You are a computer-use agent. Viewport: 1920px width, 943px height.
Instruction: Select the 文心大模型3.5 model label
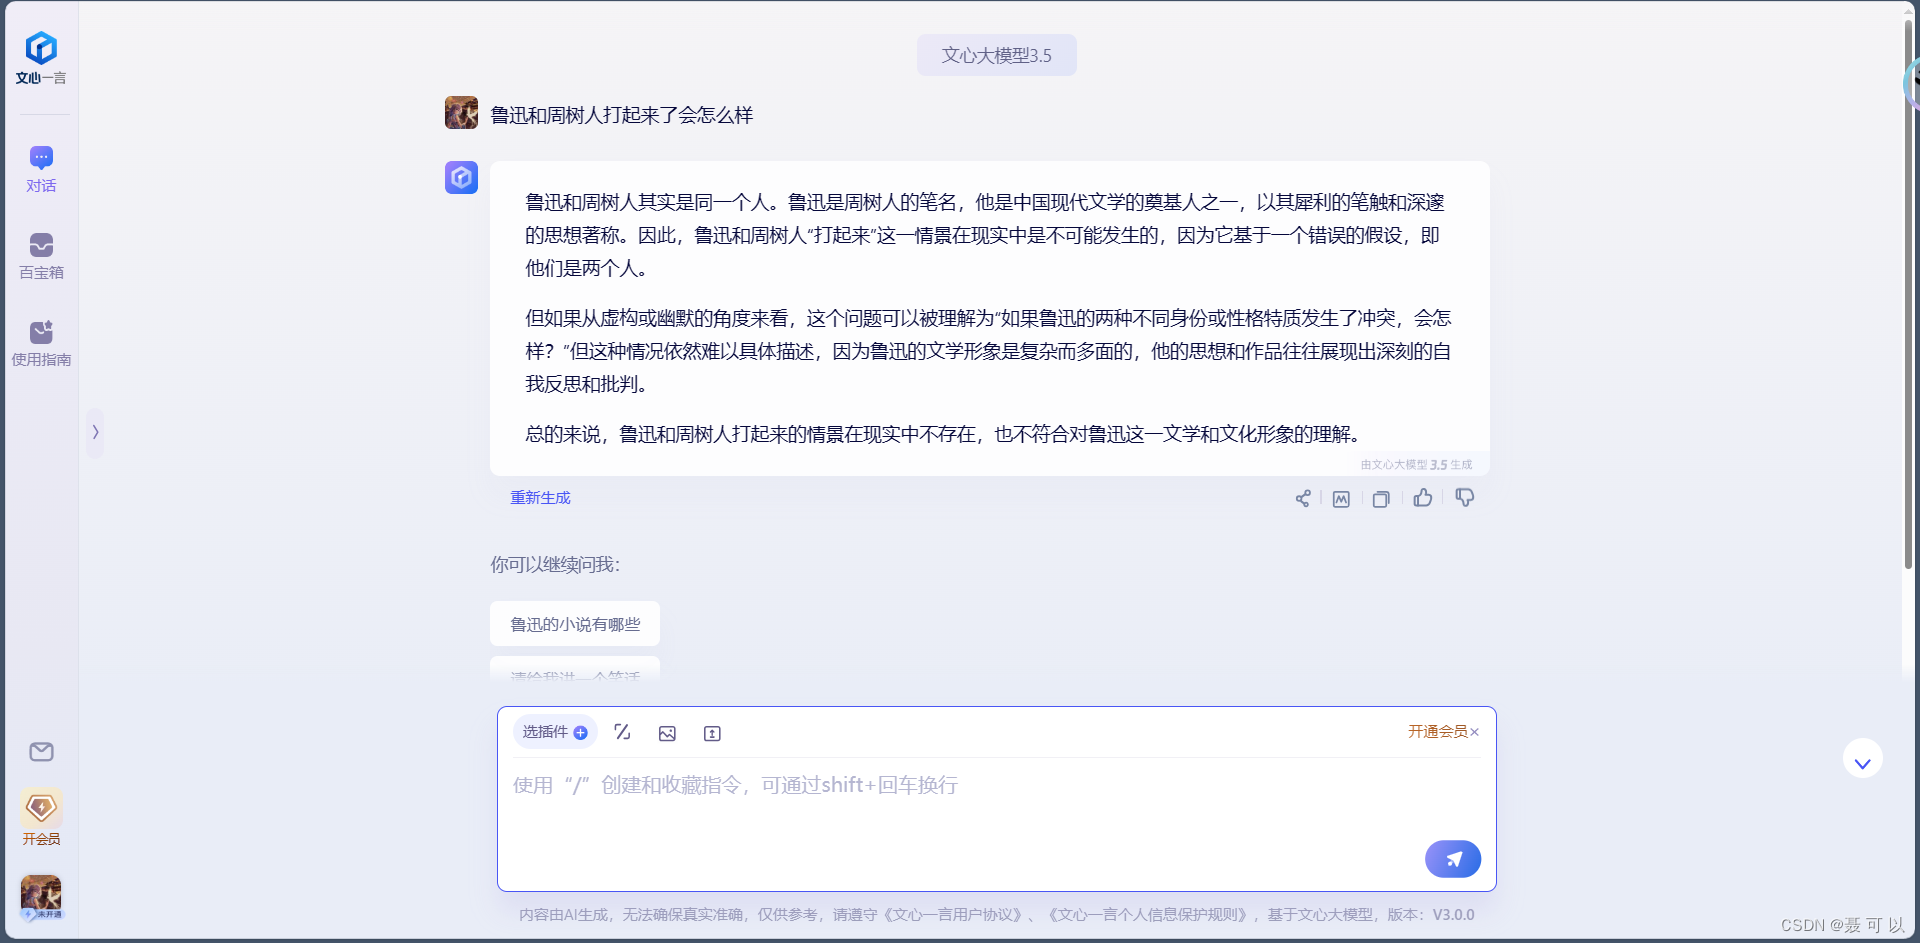[x=996, y=55]
